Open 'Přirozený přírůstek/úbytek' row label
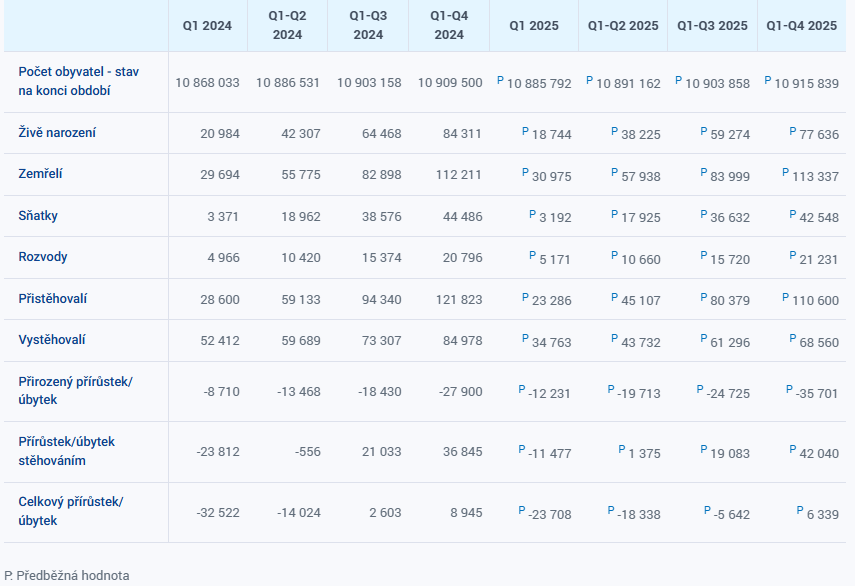855x586 pixels. point(75,391)
